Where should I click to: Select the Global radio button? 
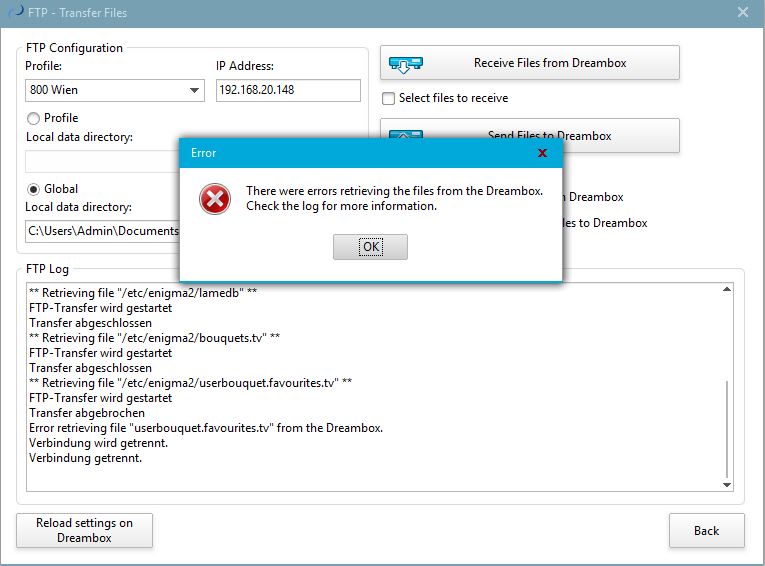point(33,188)
